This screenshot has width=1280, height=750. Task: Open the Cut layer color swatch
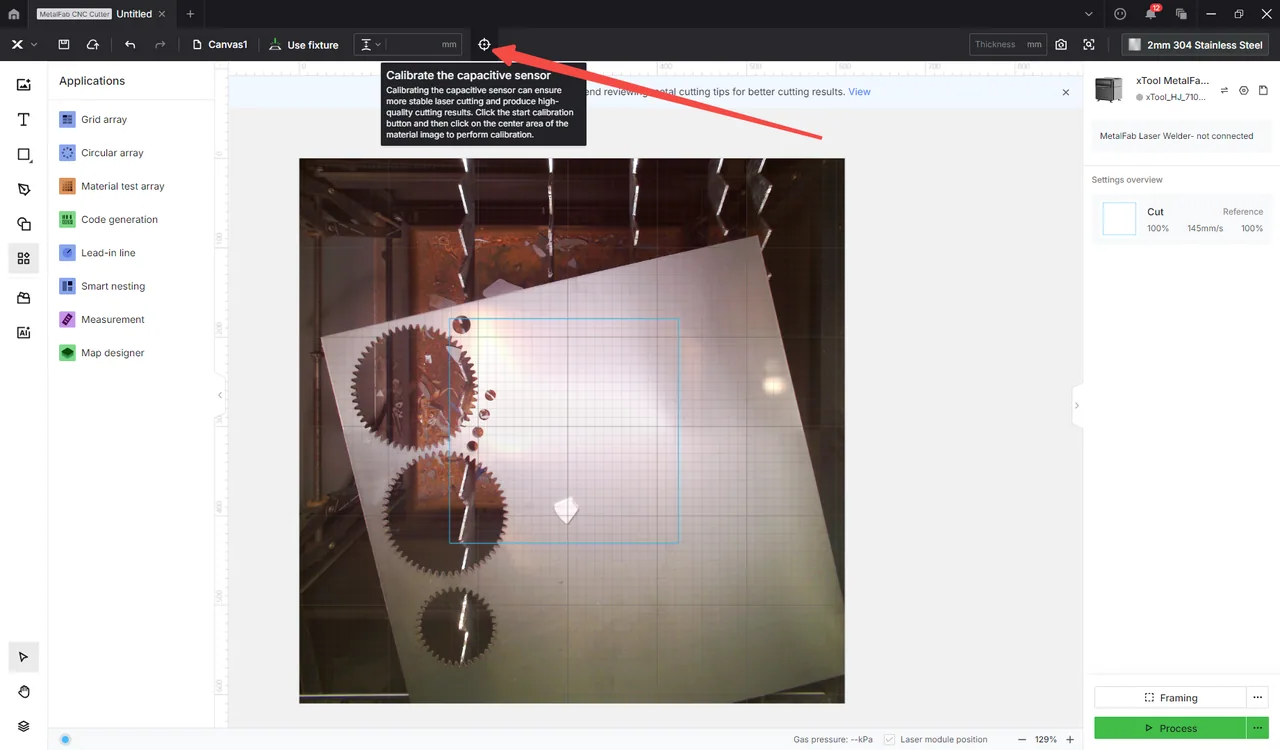point(1119,219)
